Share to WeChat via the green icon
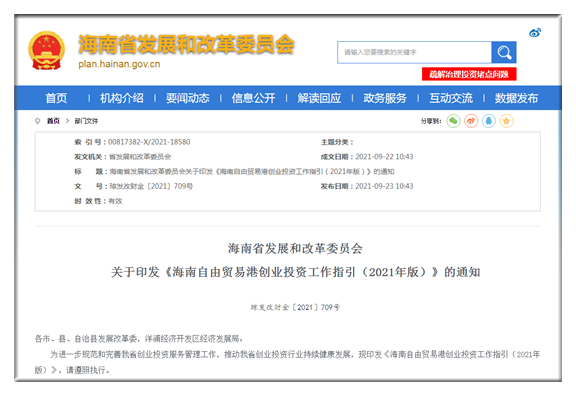Image resolution: width=576 pixels, height=396 pixels. [x=453, y=121]
